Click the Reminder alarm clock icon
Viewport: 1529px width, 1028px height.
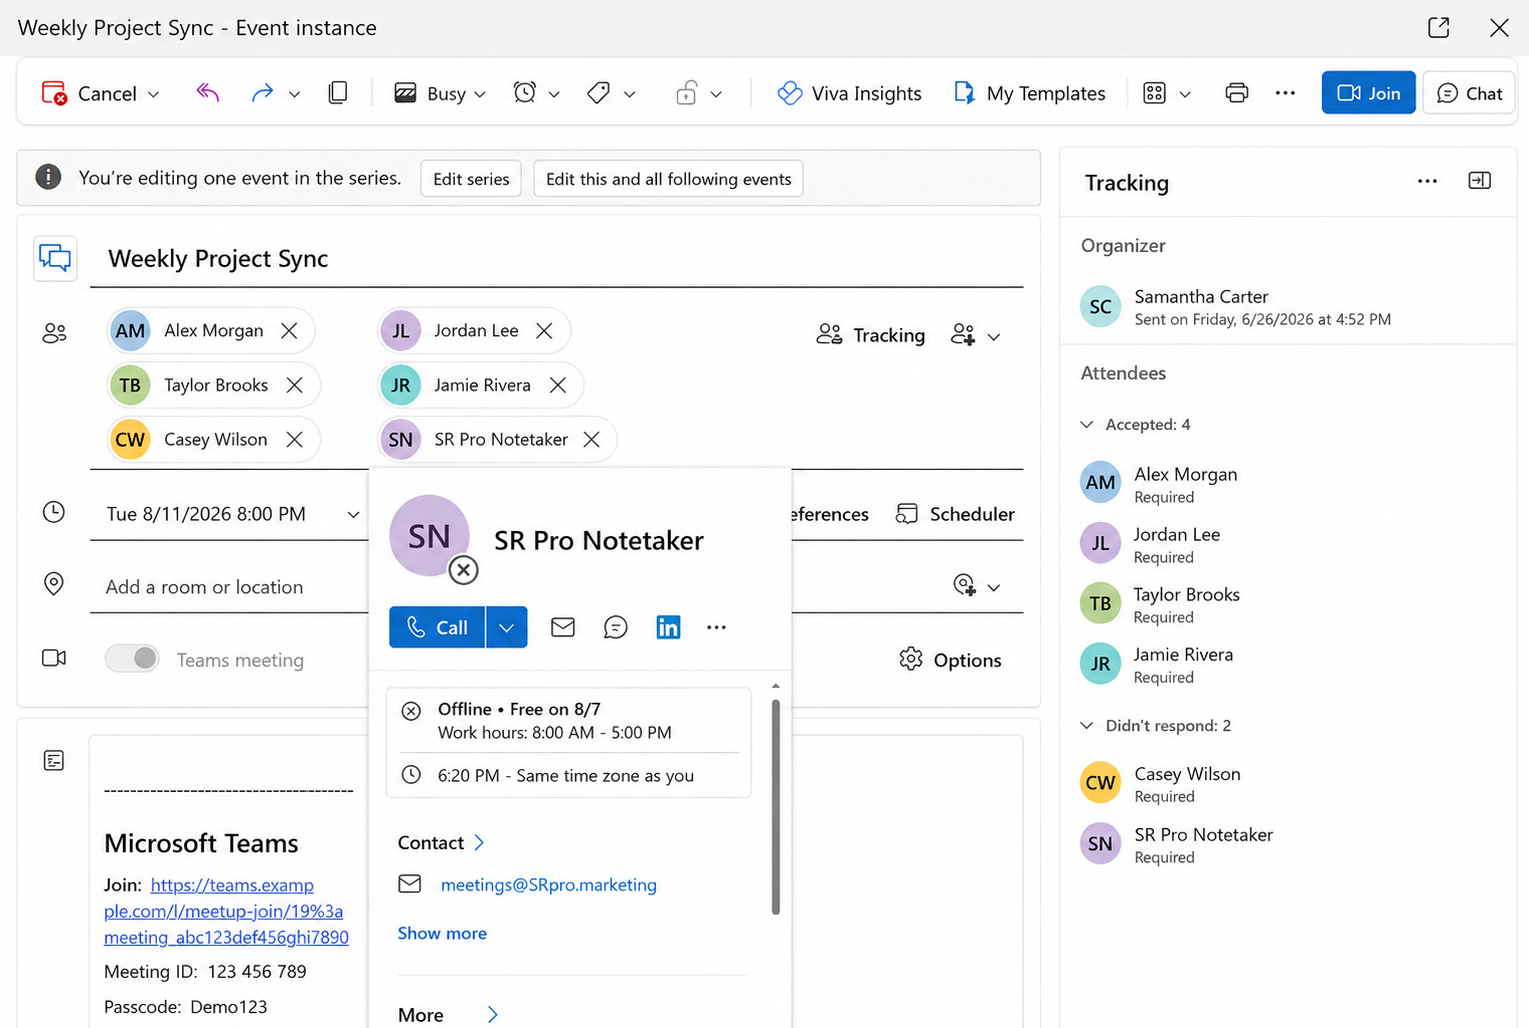[525, 93]
